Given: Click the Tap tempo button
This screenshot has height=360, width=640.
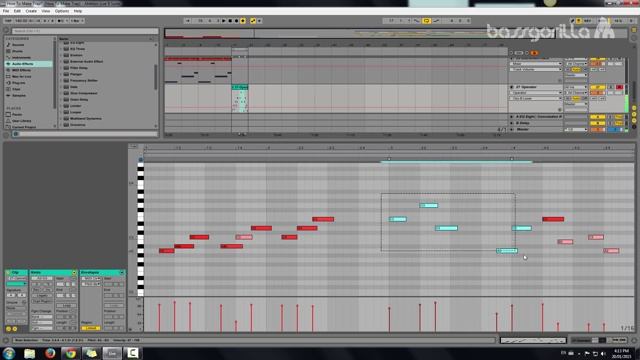Looking at the screenshot, I should 8,21.
